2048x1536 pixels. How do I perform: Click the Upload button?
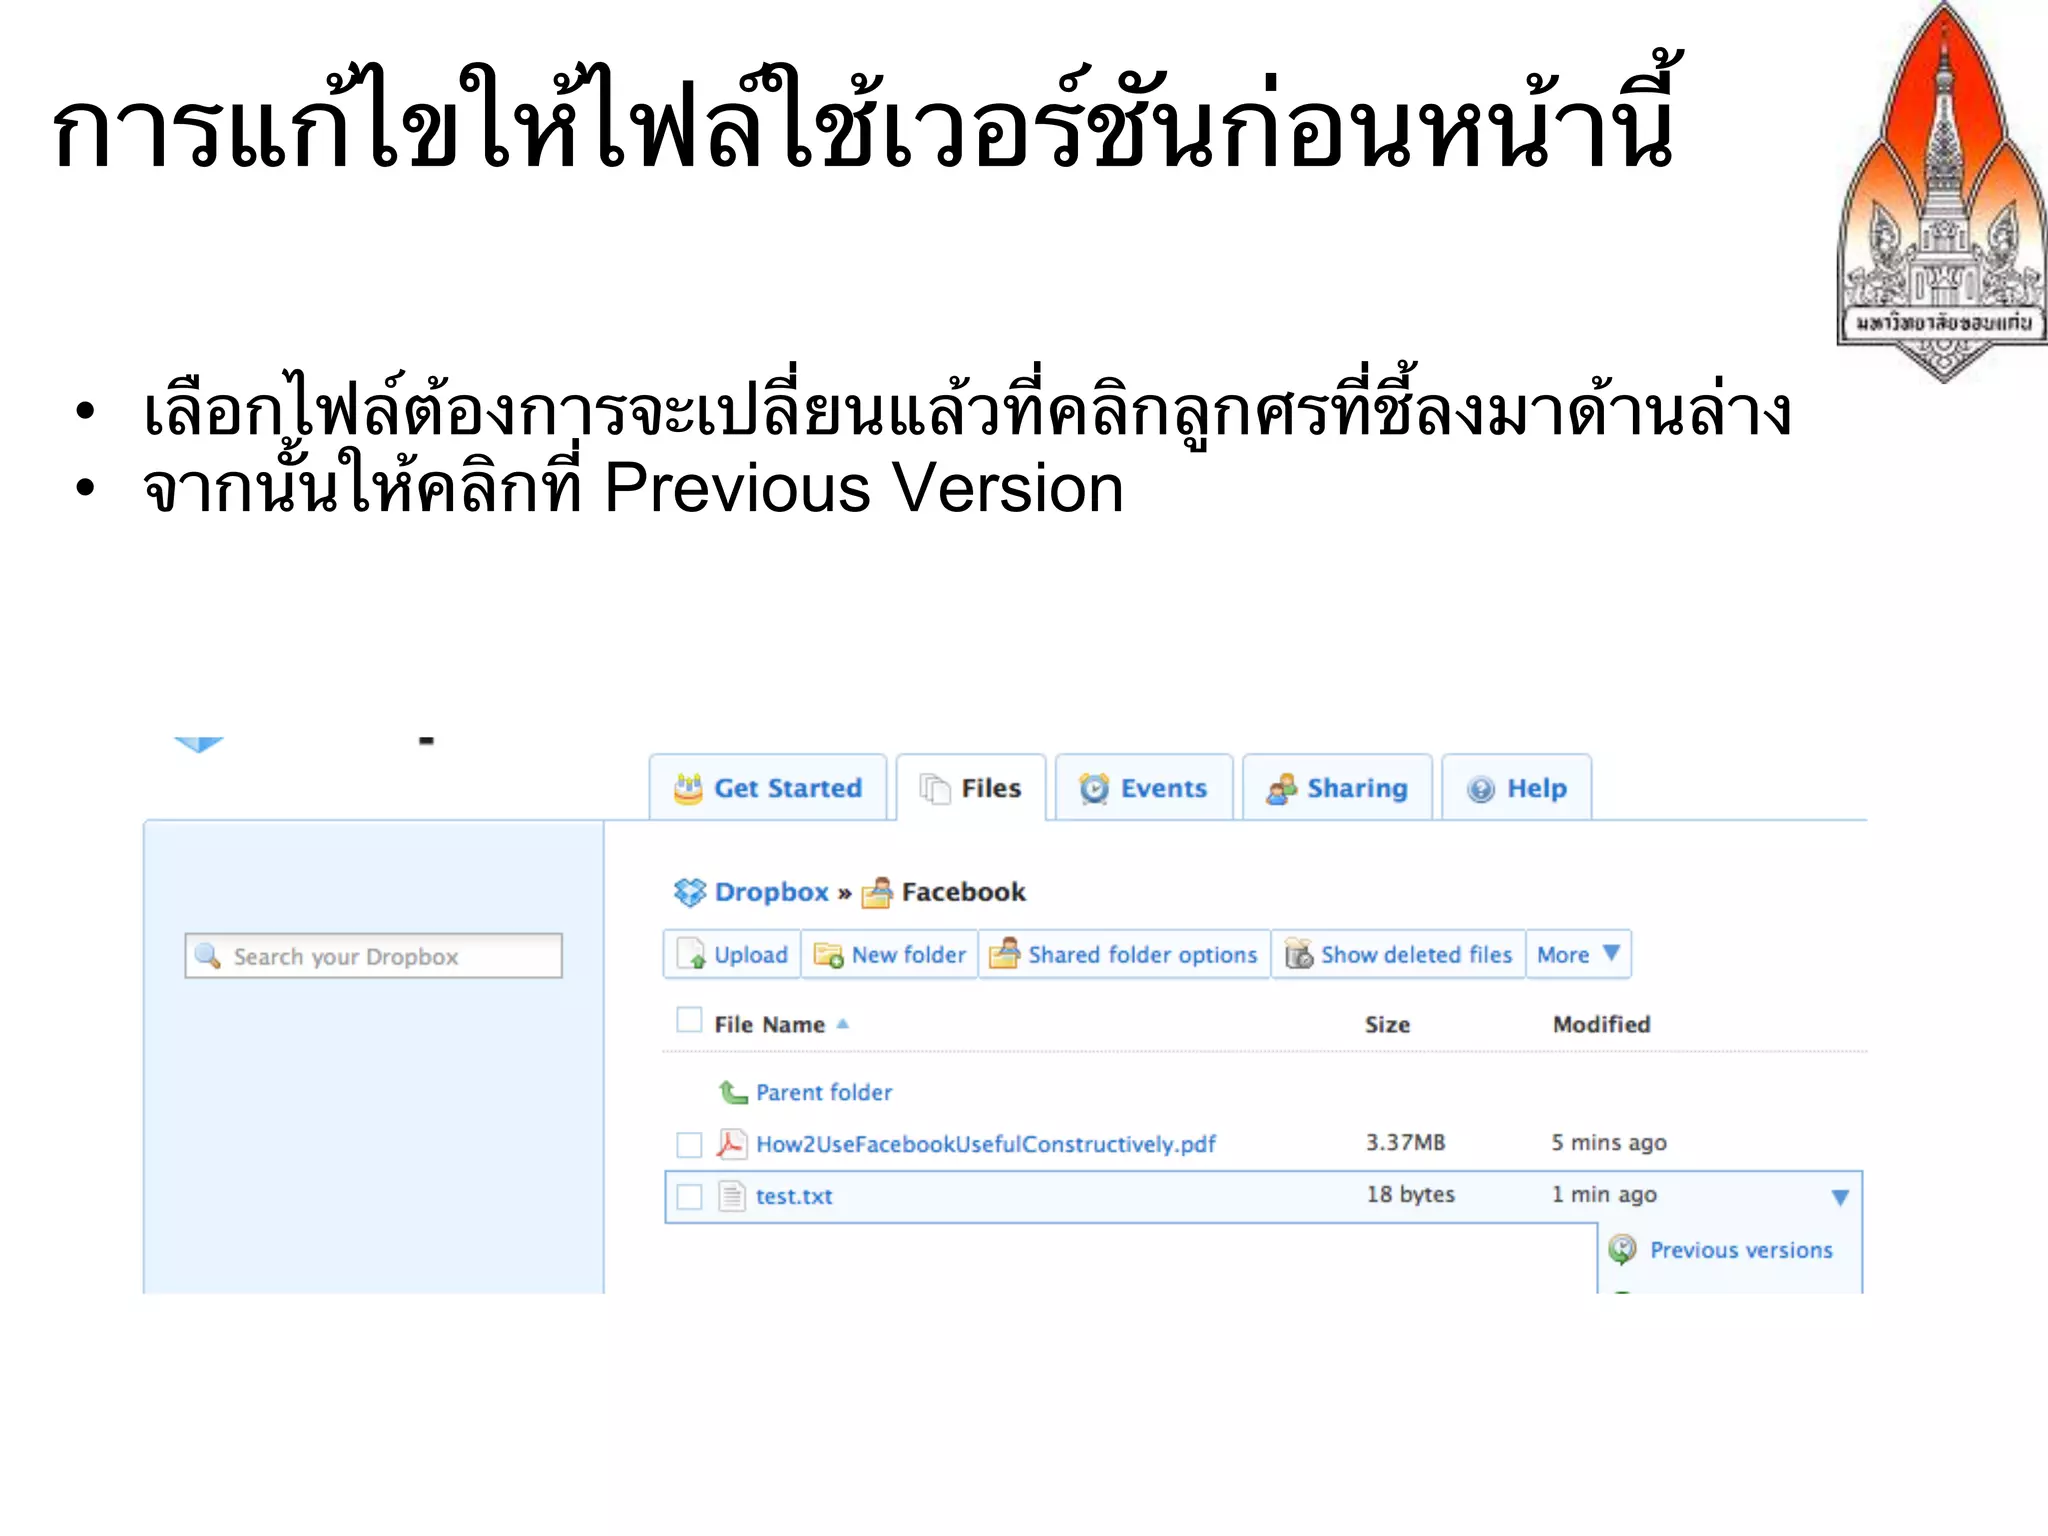pyautogui.click(x=732, y=955)
